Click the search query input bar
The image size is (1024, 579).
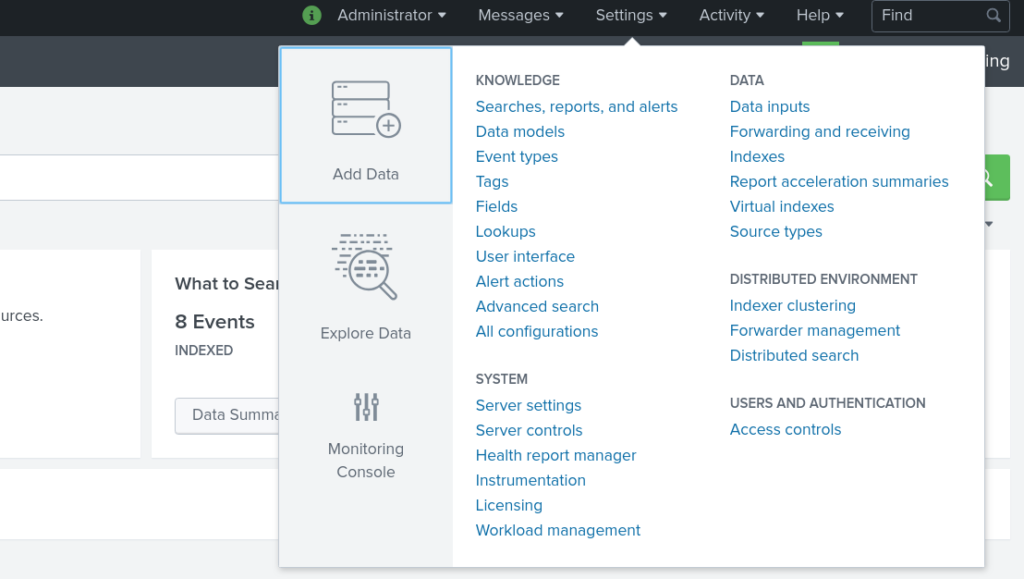click(x=139, y=178)
